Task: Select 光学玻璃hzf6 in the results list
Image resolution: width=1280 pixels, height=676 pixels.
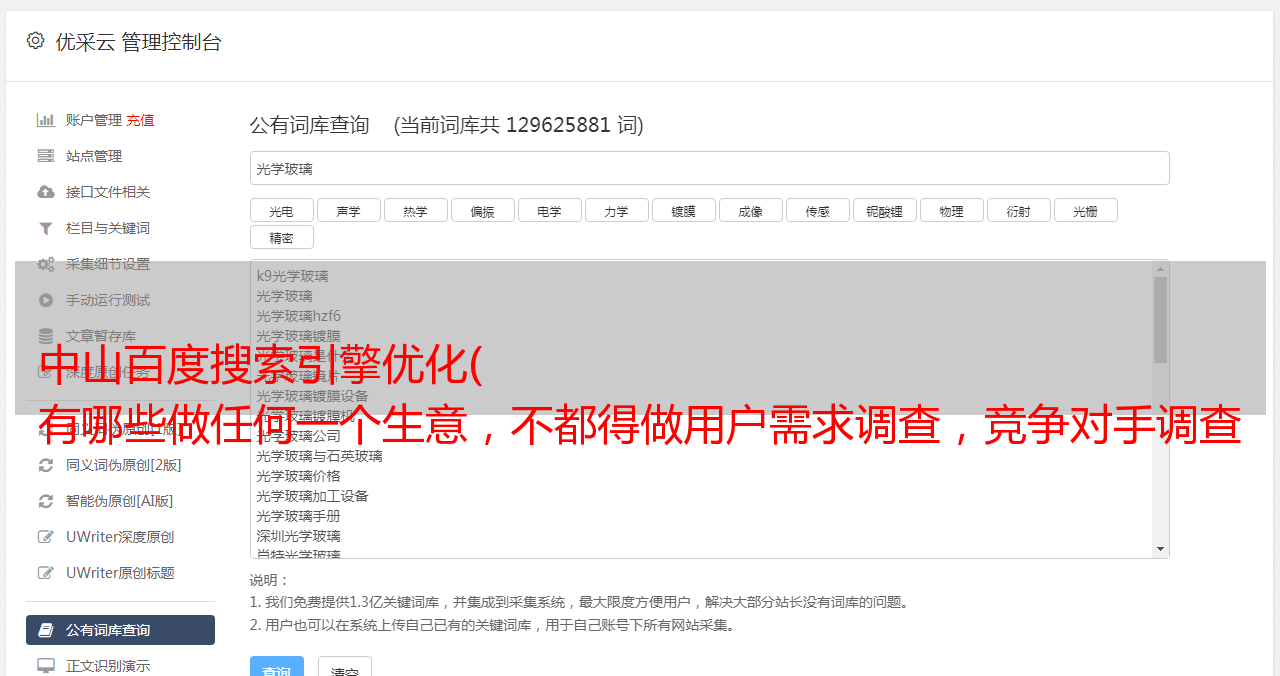Action: pos(298,316)
